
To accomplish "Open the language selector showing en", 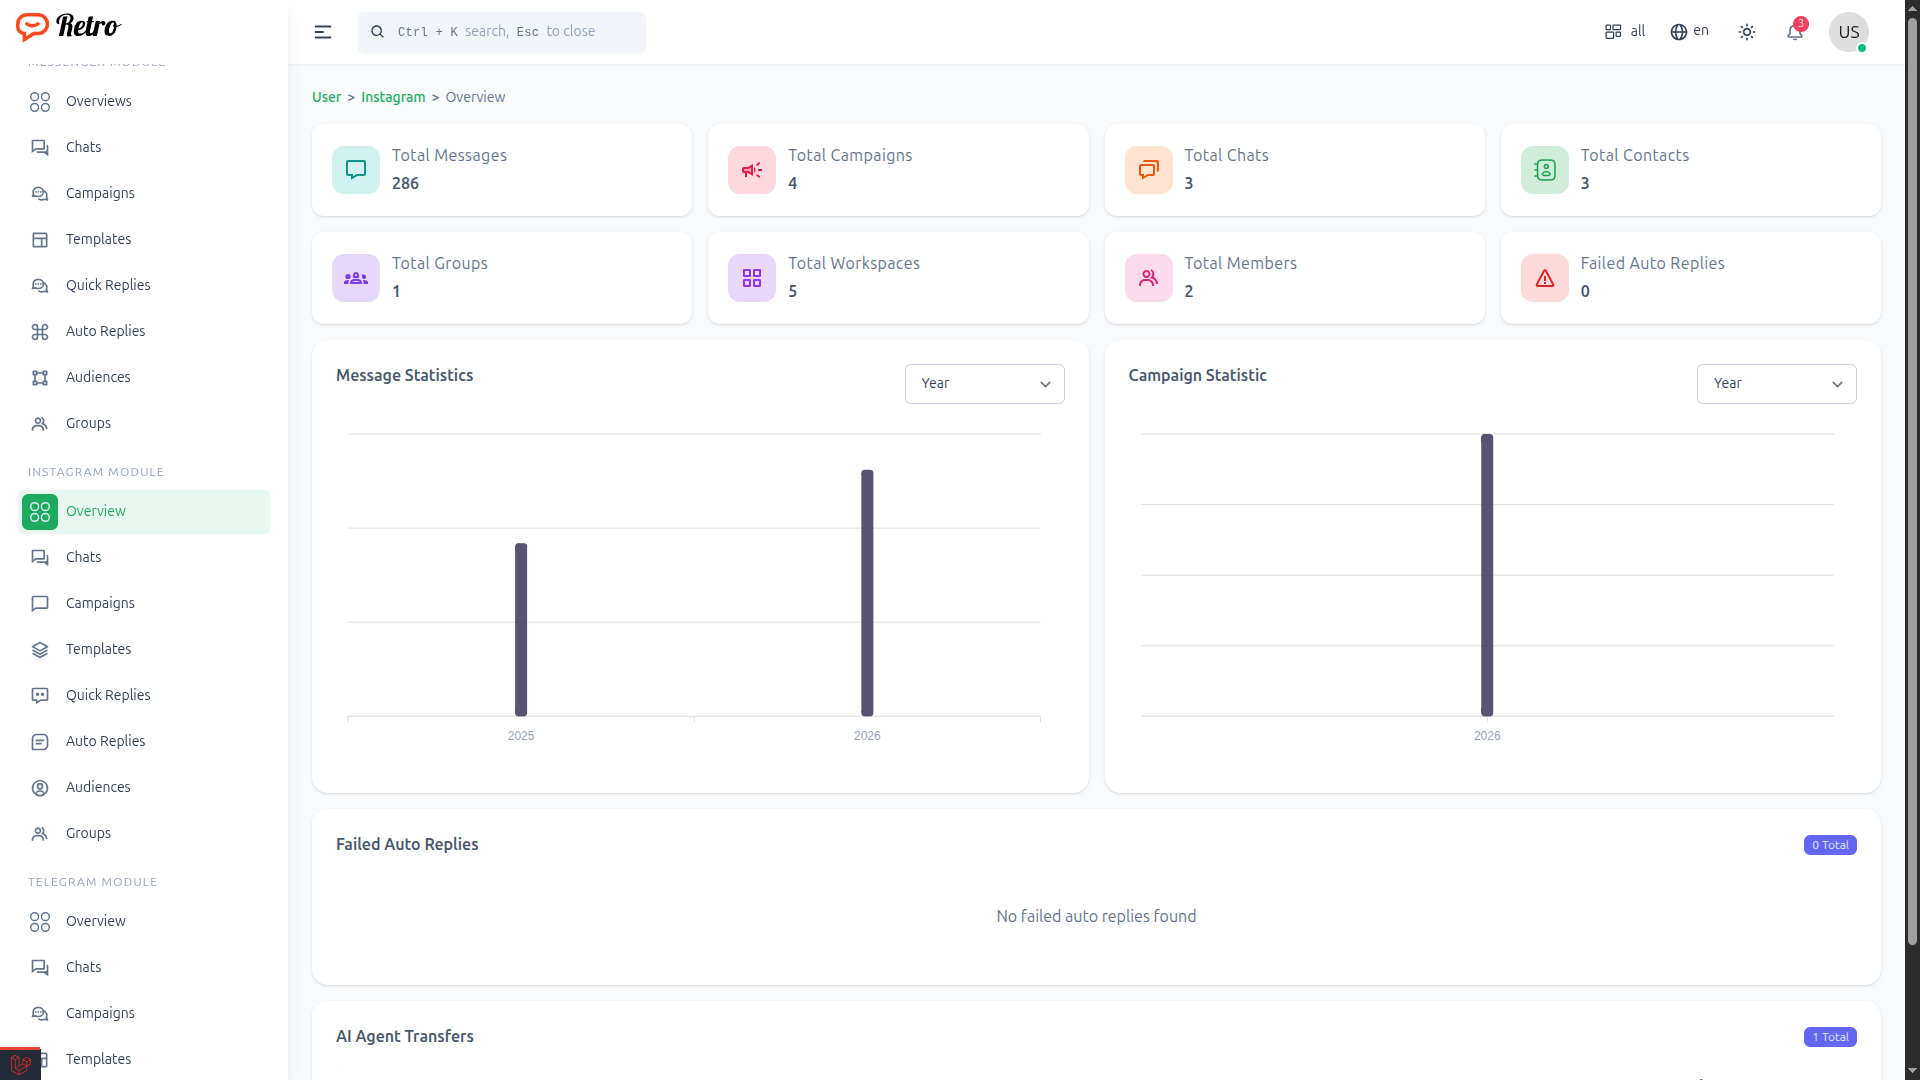I will point(1689,32).
